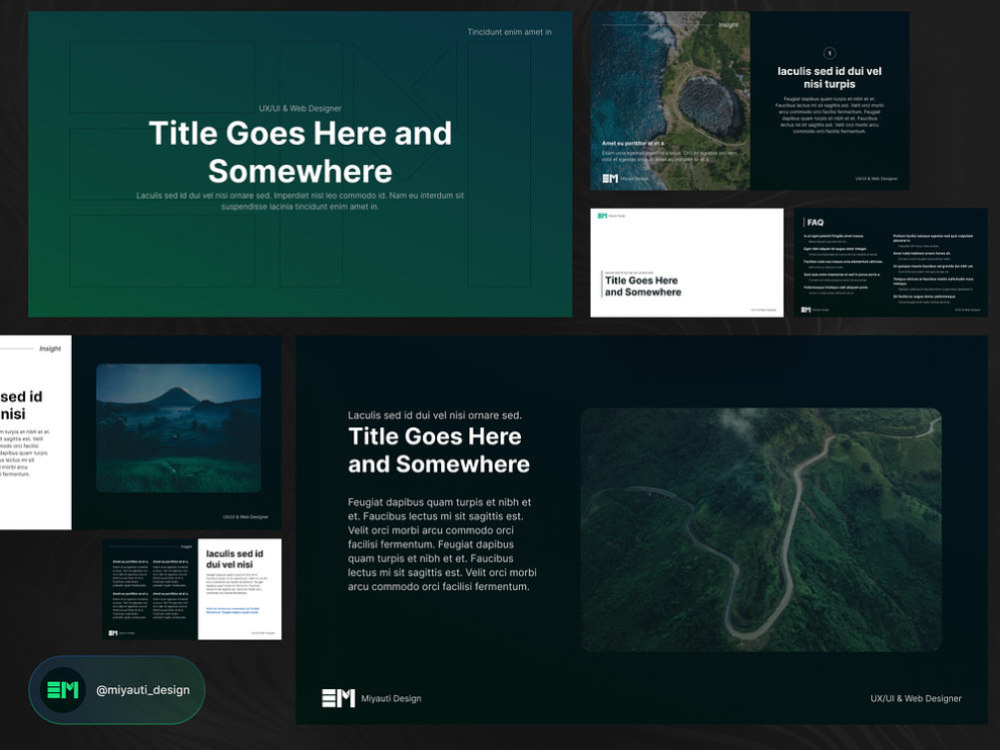The height and width of the screenshot is (750, 1000).
Task: Click the small green EM logo on the white title slide
Action: pyautogui.click(x=602, y=216)
